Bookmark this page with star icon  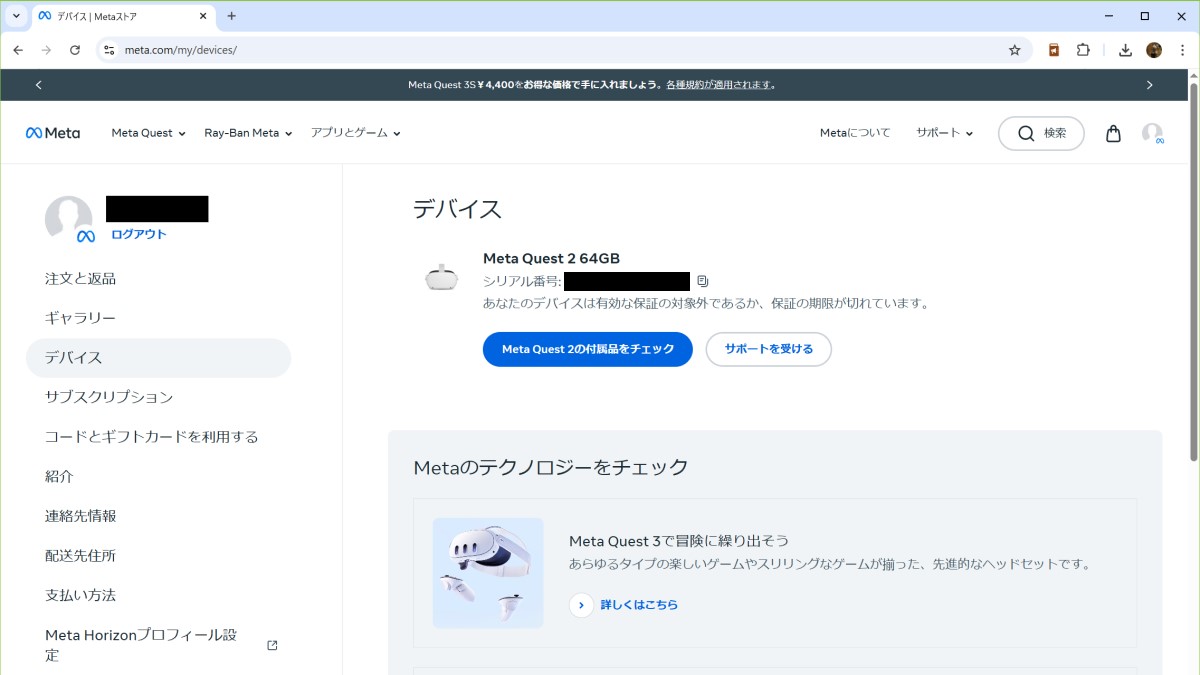[1014, 49]
